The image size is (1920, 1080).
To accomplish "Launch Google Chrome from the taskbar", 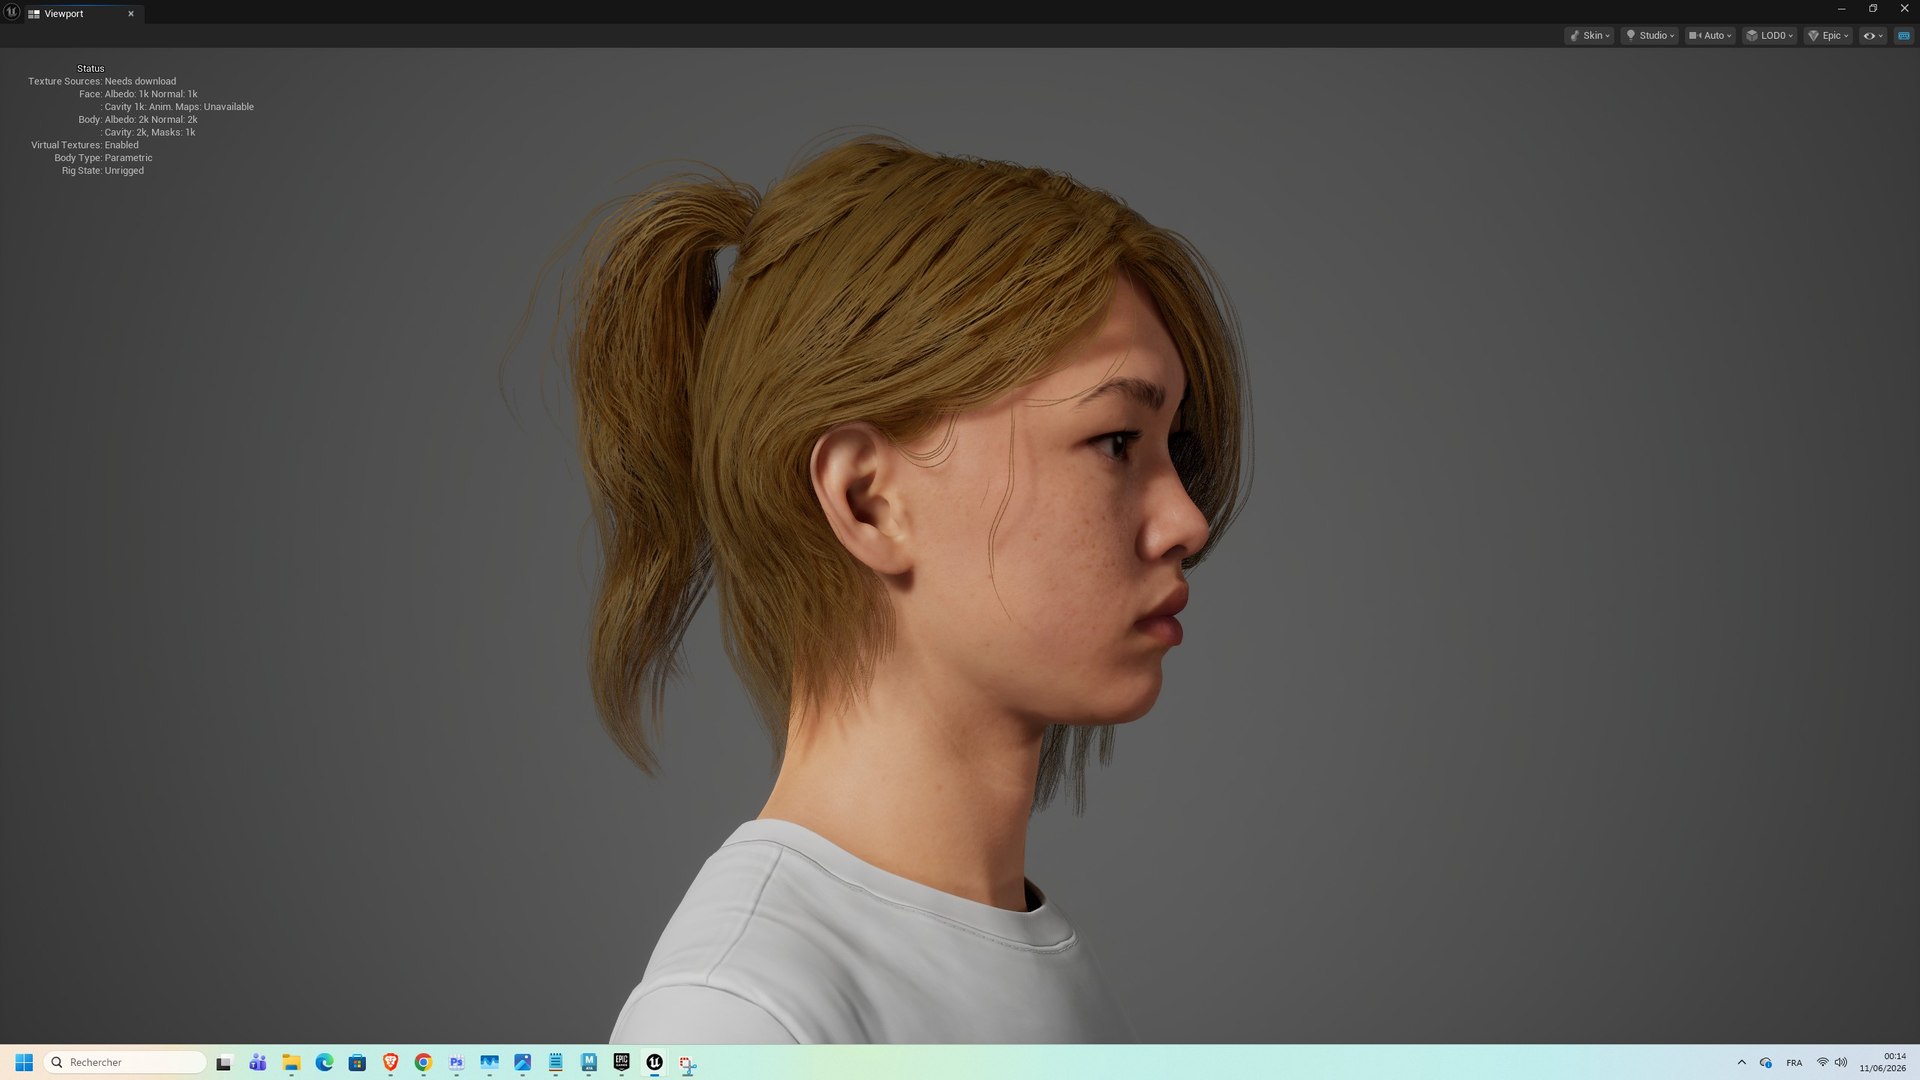I will [423, 1062].
